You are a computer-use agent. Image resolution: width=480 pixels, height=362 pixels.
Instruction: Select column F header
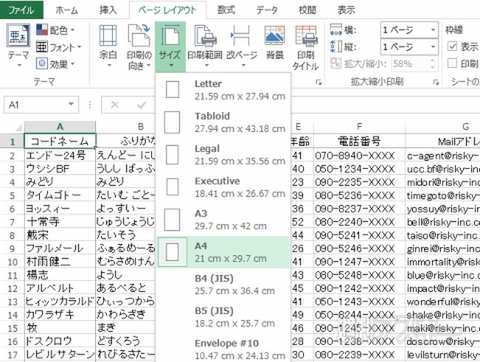(359, 127)
